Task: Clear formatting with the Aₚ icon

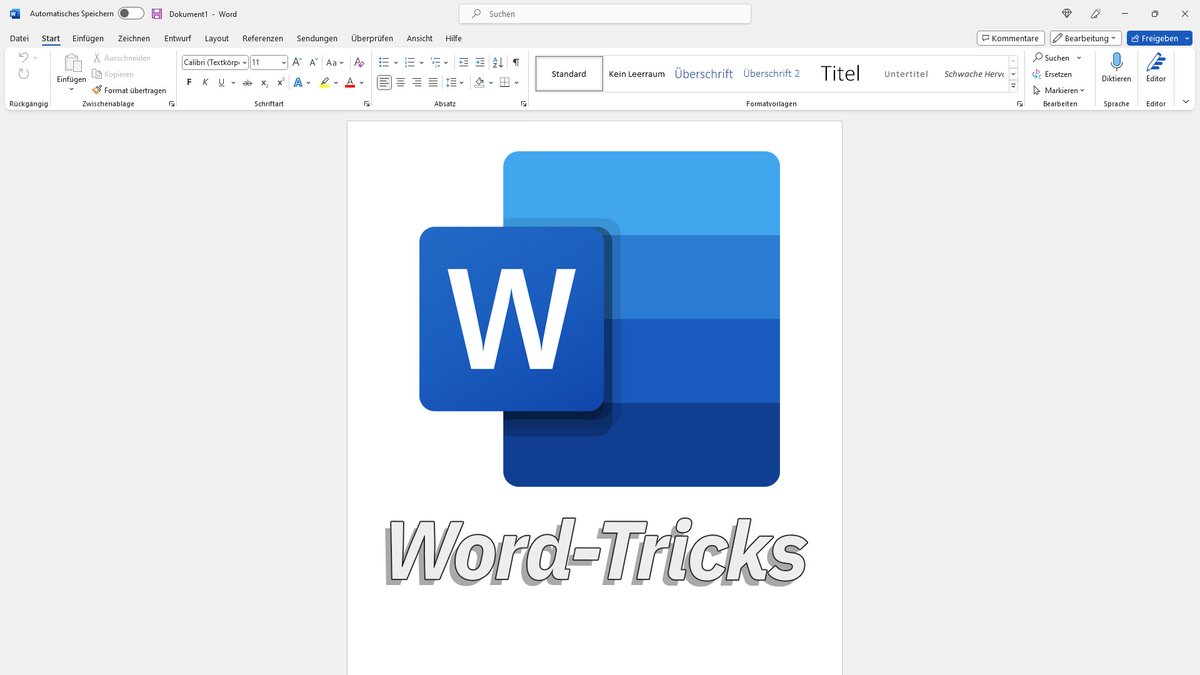Action: (x=358, y=62)
